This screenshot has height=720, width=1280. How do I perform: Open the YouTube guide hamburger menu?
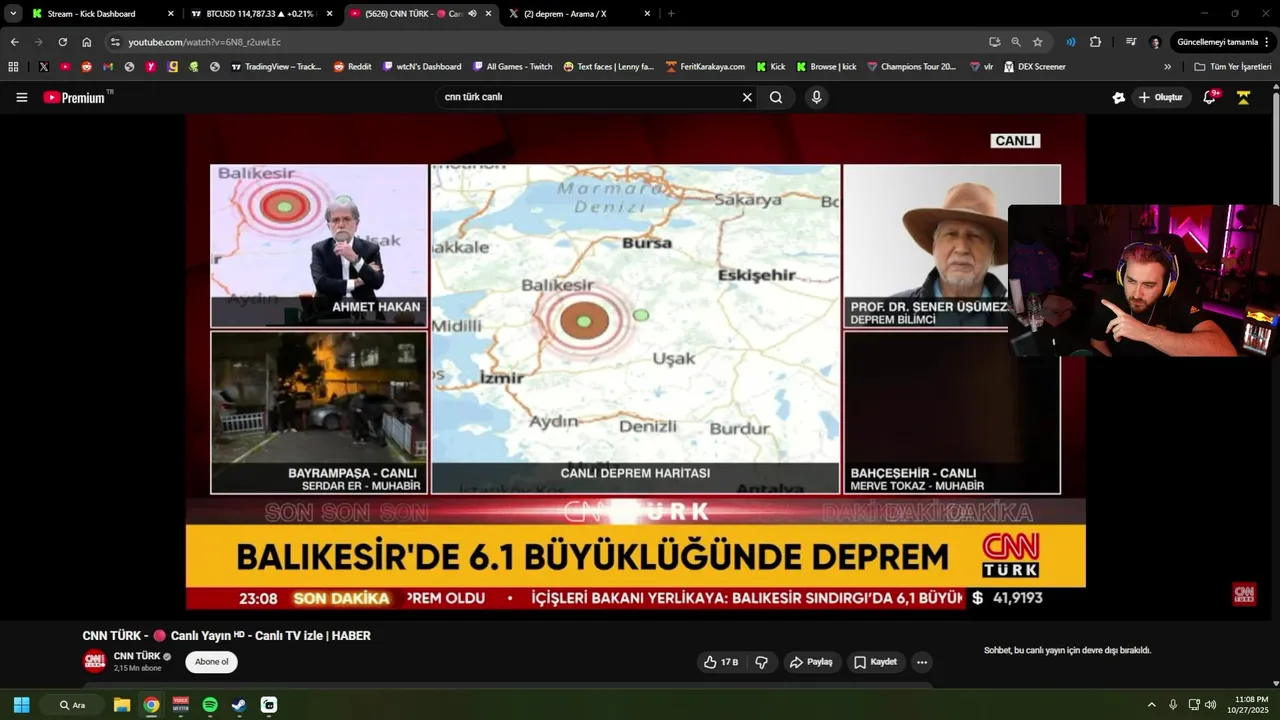21,97
